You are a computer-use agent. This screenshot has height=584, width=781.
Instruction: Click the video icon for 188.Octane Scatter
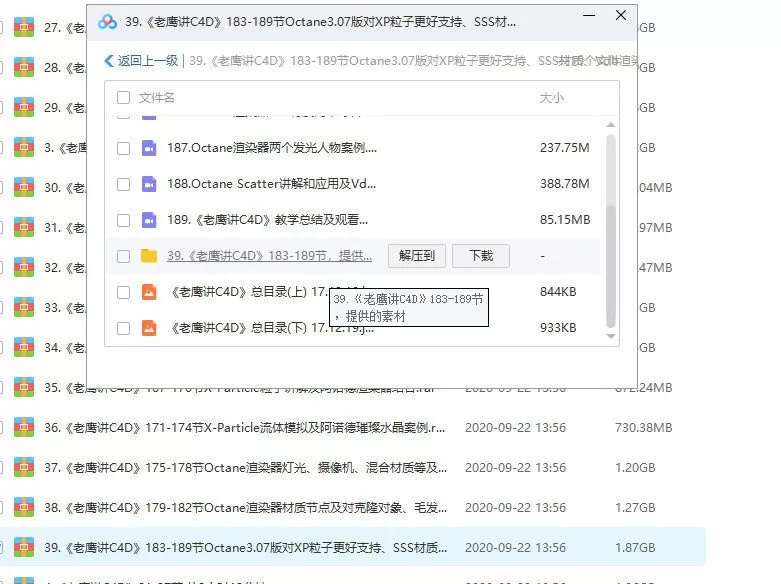point(149,184)
